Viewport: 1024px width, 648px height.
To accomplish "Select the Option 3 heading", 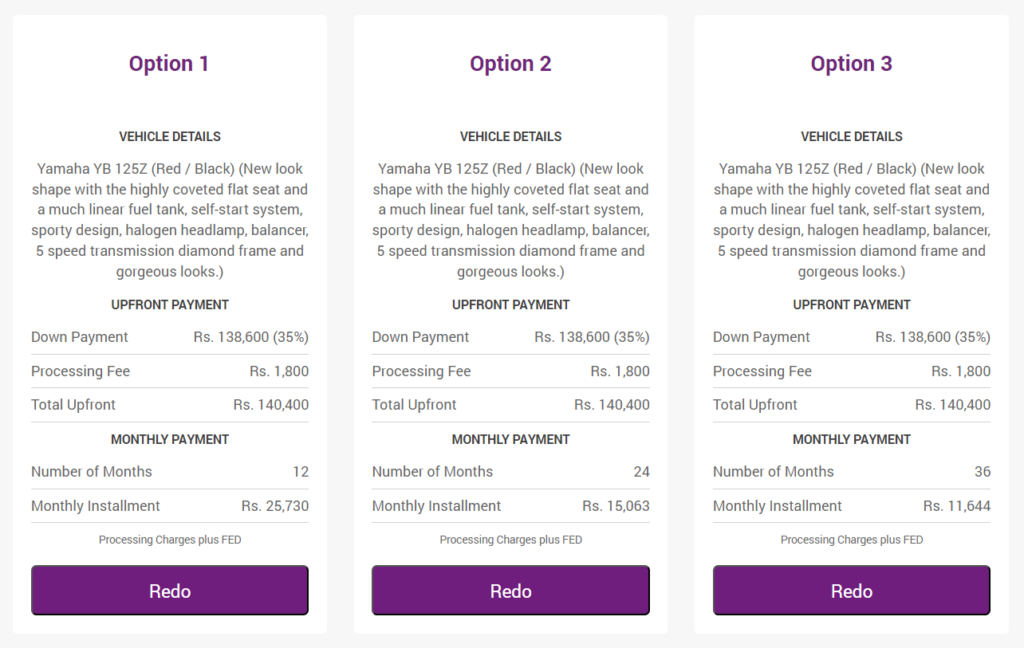I will 852,63.
